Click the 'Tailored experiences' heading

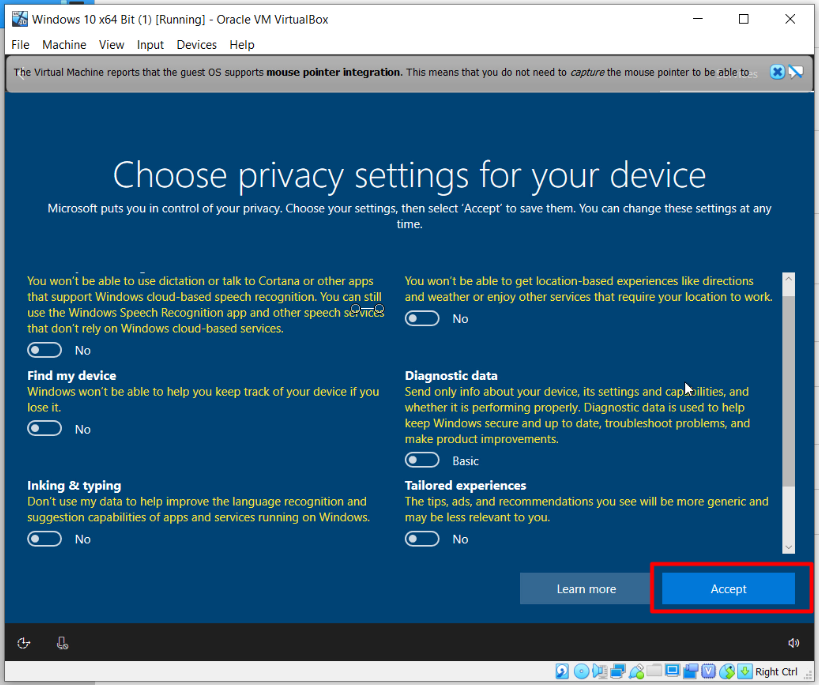[465, 485]
